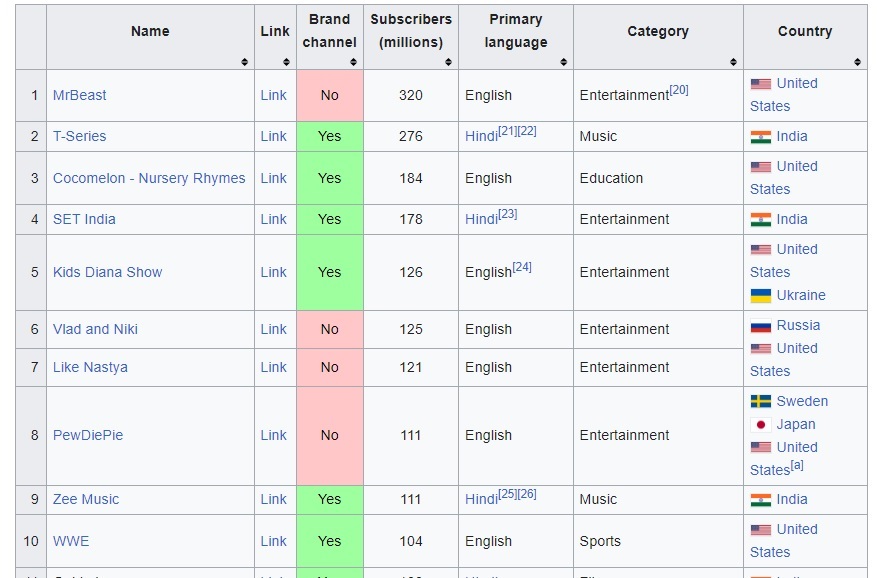Sort by Category column arrows
Viewport: 877px width, 578px height.
(x=734, y=62)
